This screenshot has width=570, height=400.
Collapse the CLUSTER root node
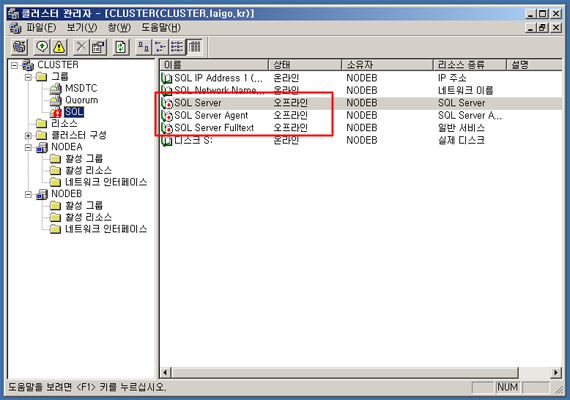pos(14,65)
